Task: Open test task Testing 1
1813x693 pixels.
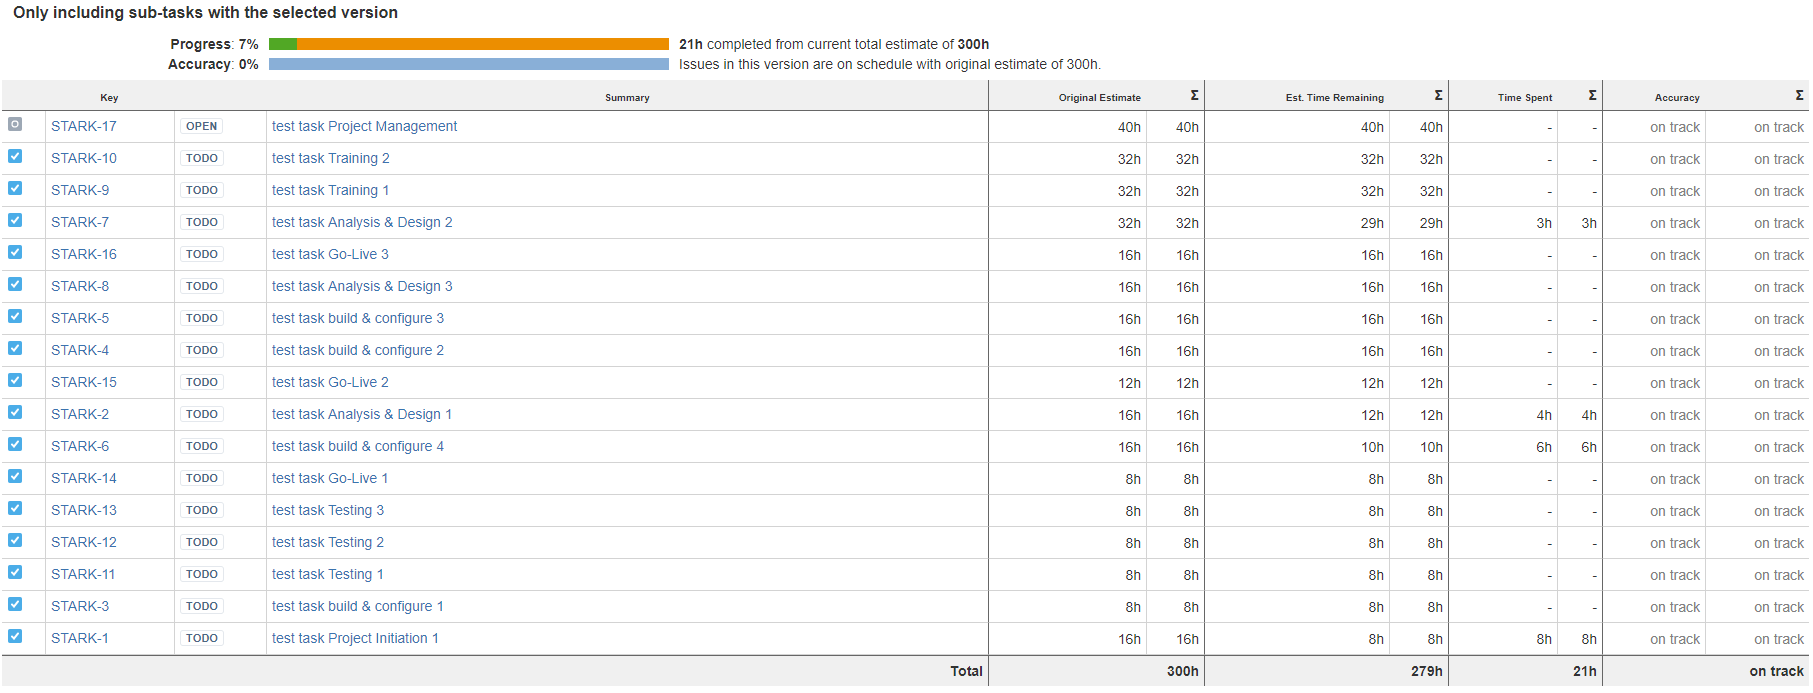Action: click(x=328, y=574)
